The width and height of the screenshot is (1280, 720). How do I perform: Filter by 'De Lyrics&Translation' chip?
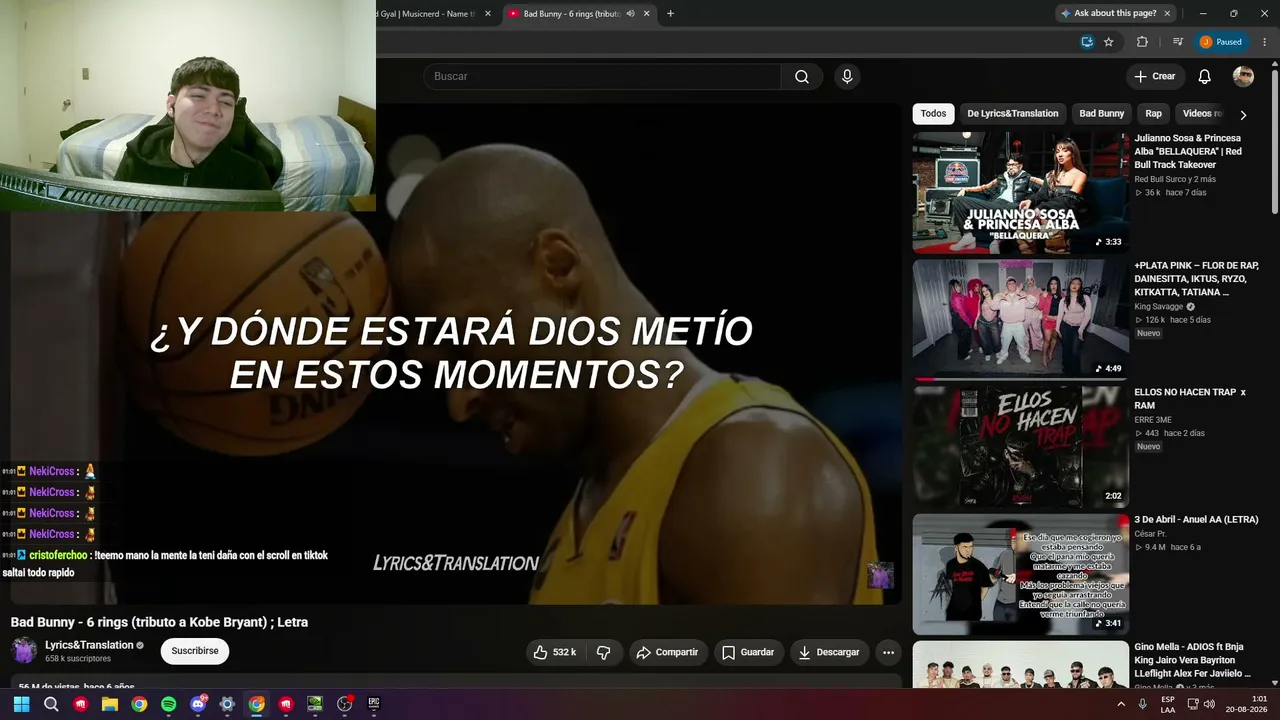click(x=1012, y=114)
